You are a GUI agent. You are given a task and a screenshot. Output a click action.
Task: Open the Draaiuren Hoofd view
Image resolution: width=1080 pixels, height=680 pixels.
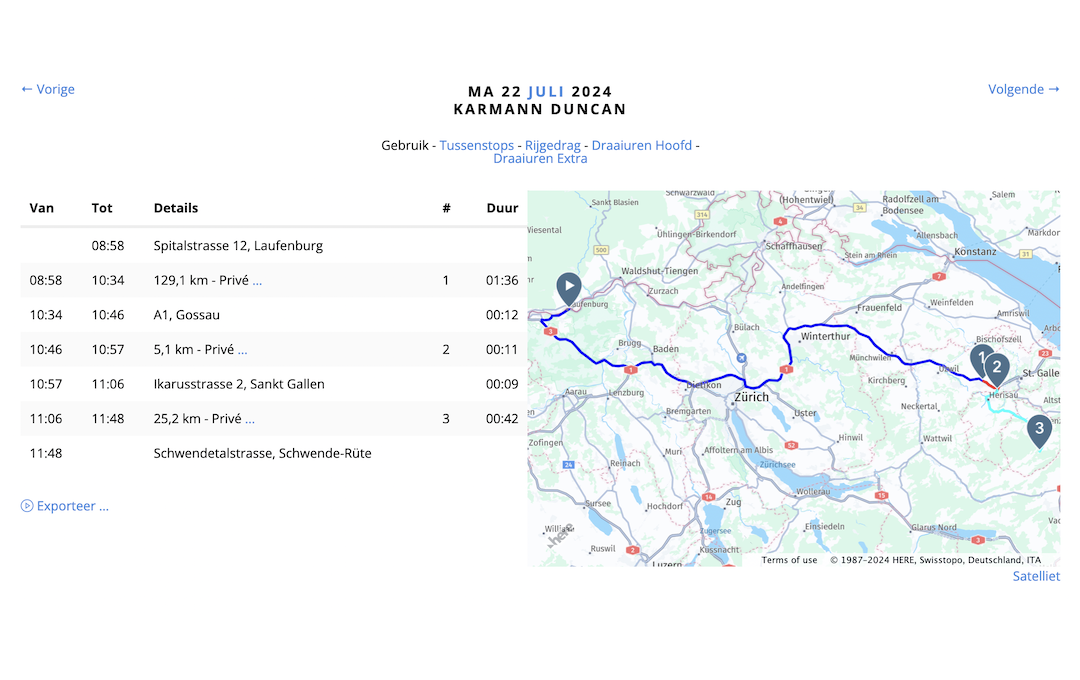click(641, 145)
